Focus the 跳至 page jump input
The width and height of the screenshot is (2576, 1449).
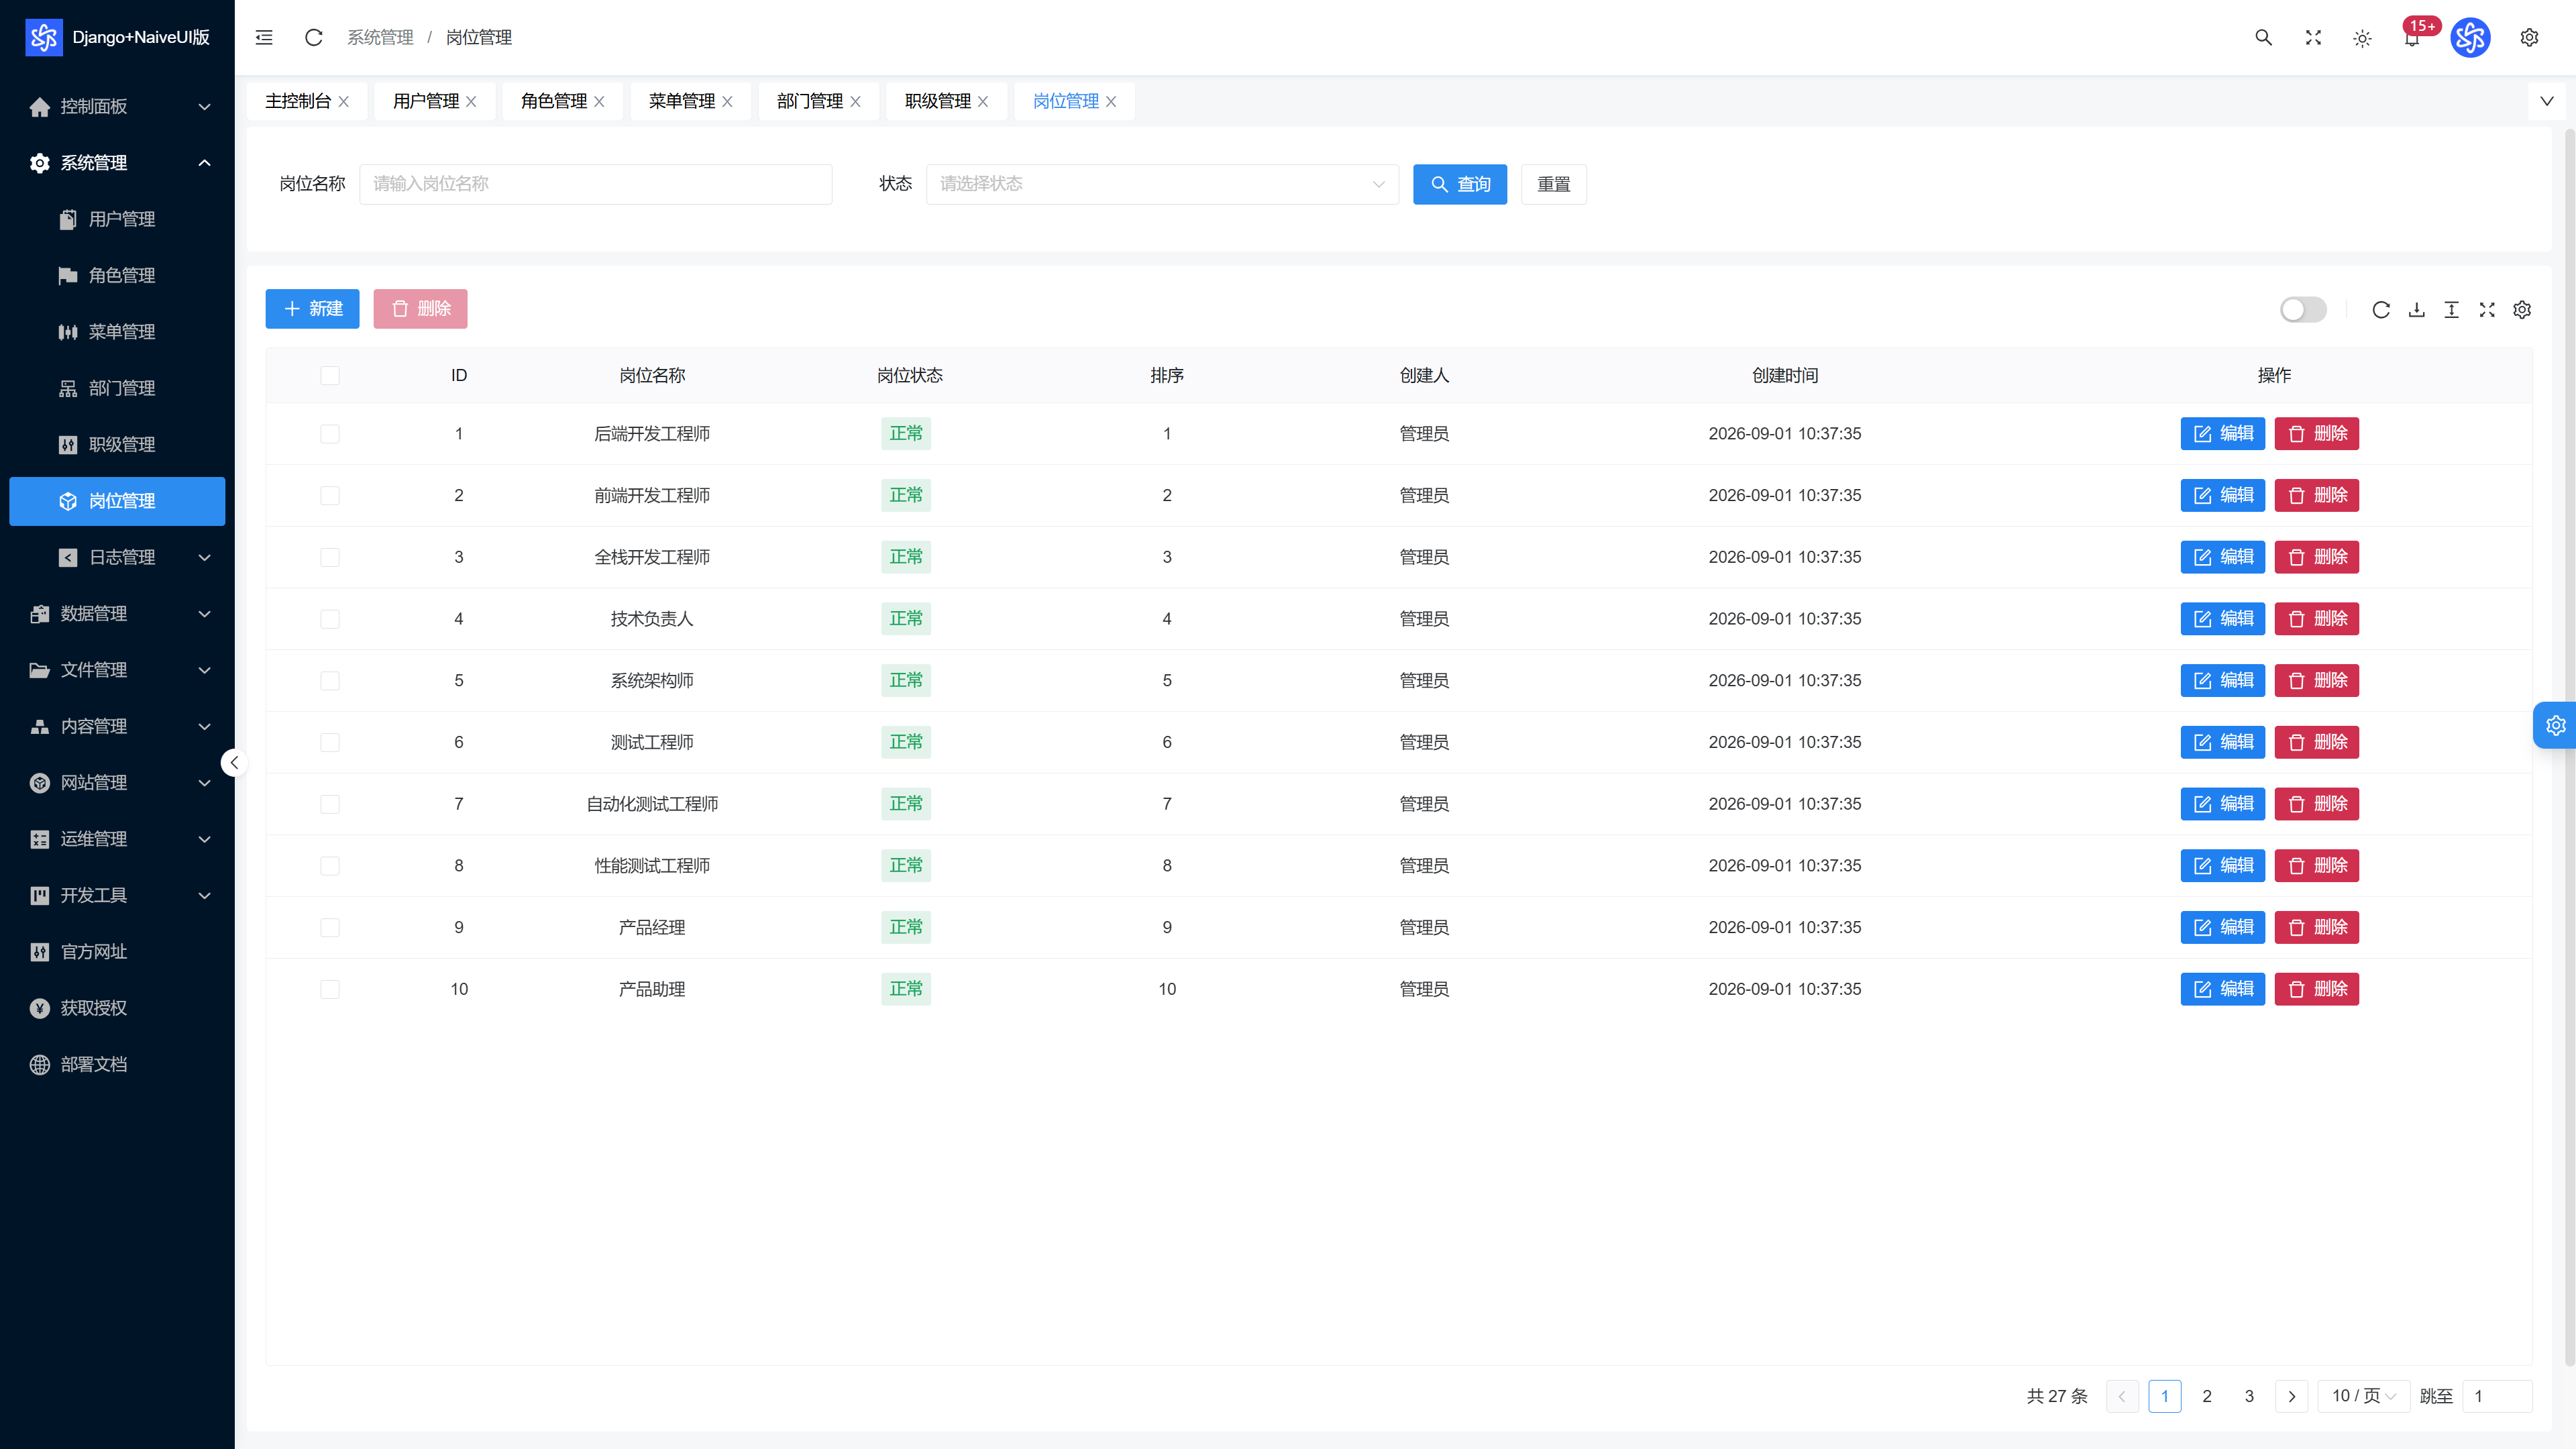(x=2497, y=1396)
